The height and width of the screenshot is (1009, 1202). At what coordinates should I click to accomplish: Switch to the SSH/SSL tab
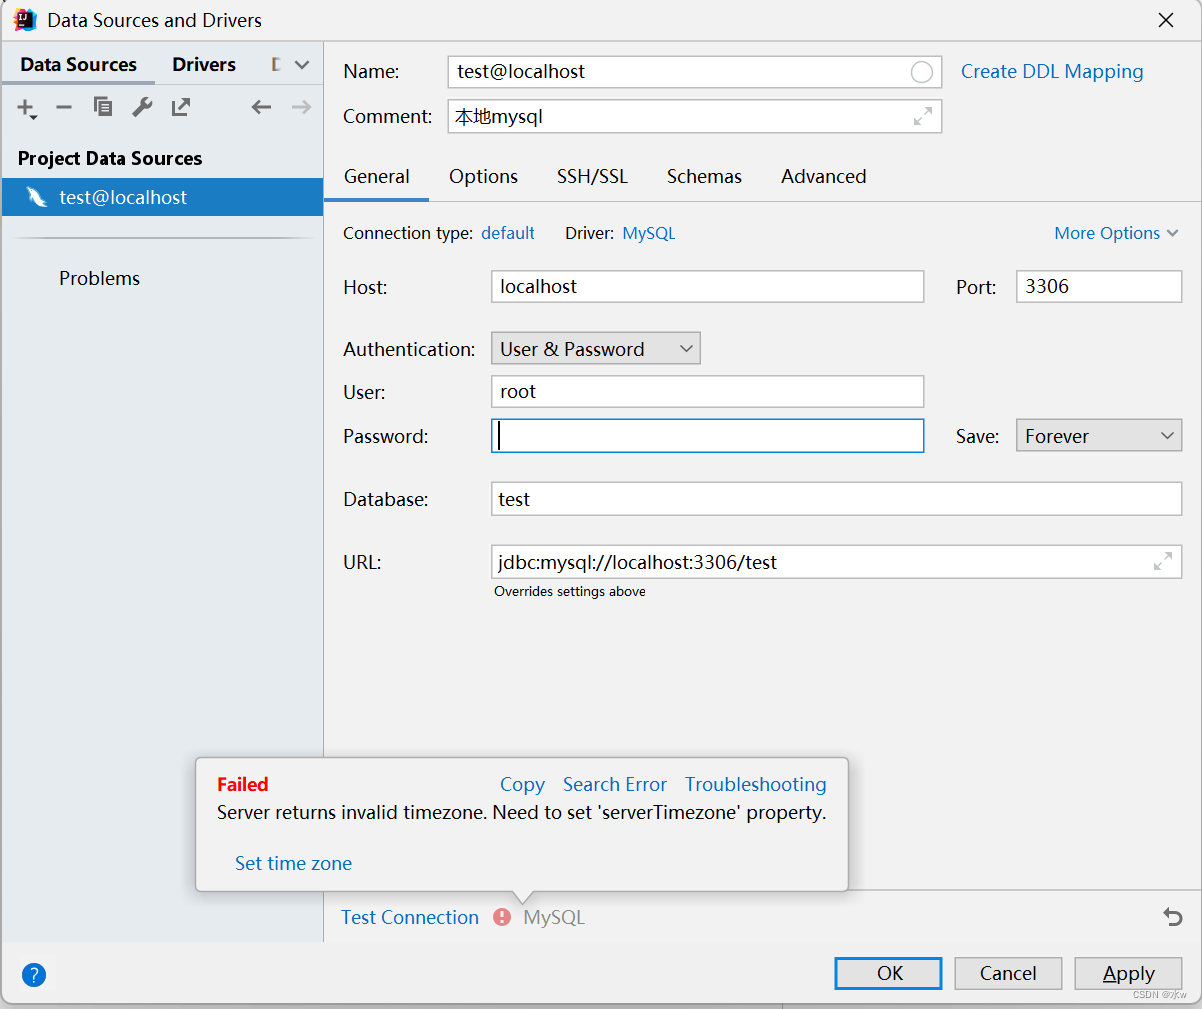click(592, 176)
